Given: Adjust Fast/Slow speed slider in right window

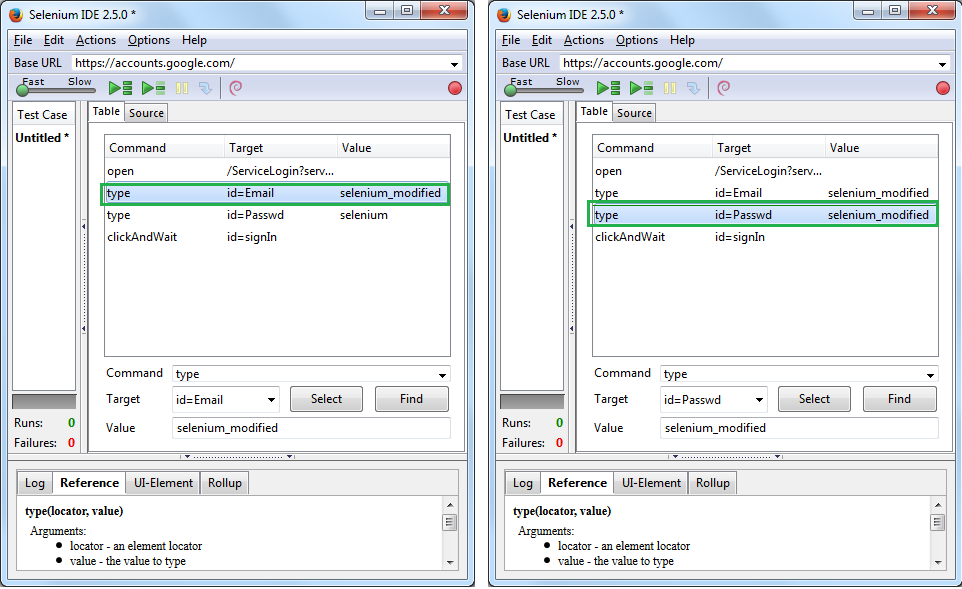Looking at the screenshot, I should (510, 90).
